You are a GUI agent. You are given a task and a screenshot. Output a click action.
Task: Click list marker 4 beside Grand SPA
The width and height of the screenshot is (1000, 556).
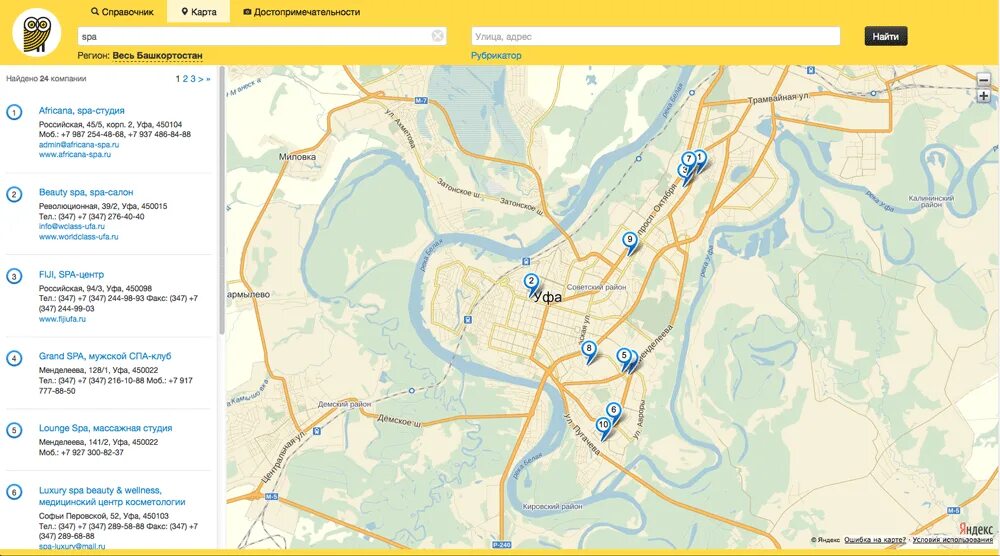[14, 358]
